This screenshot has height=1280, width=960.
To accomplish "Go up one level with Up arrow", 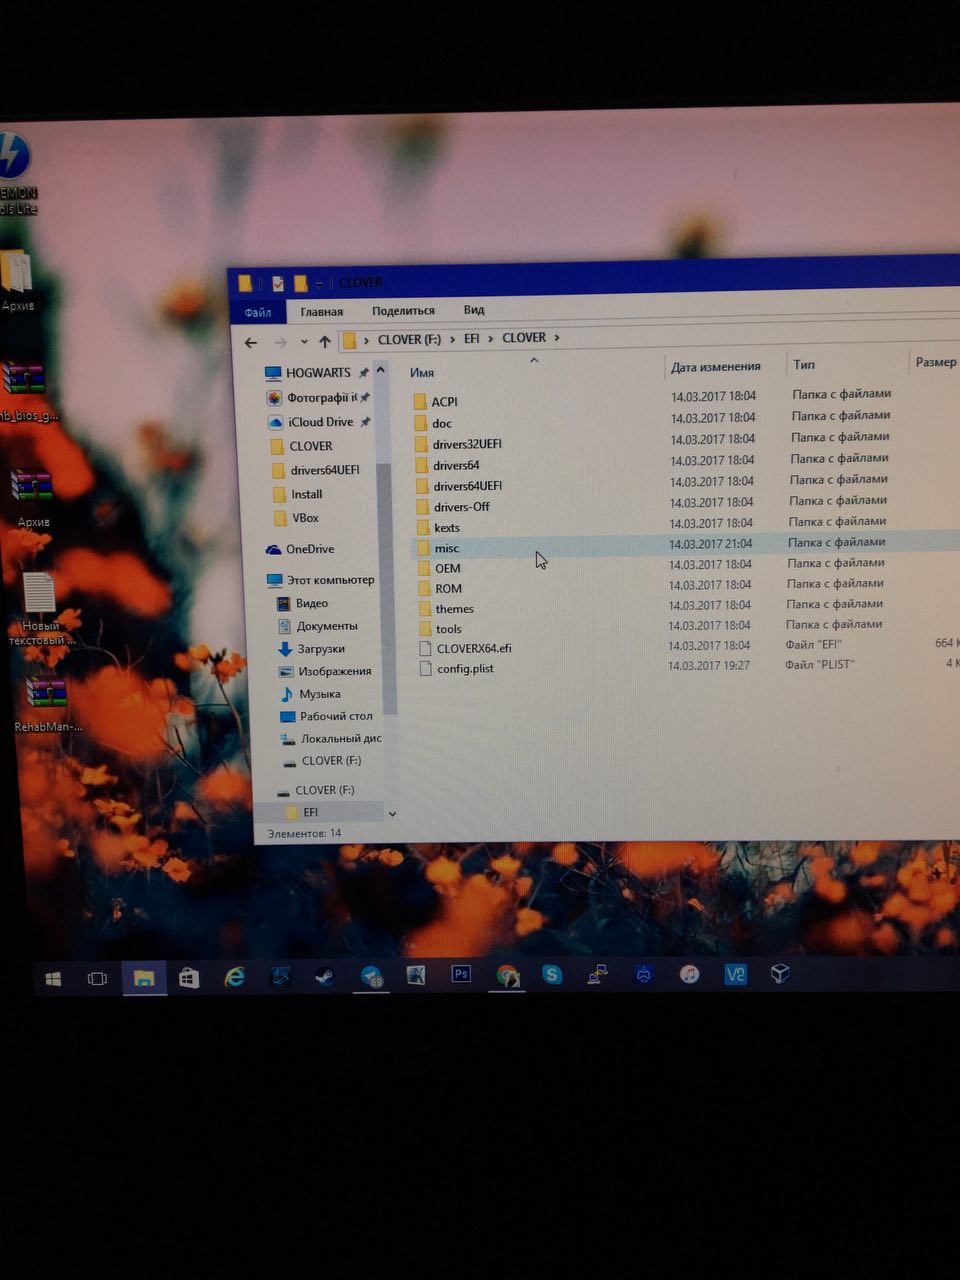I will click(x=324, y=341).
